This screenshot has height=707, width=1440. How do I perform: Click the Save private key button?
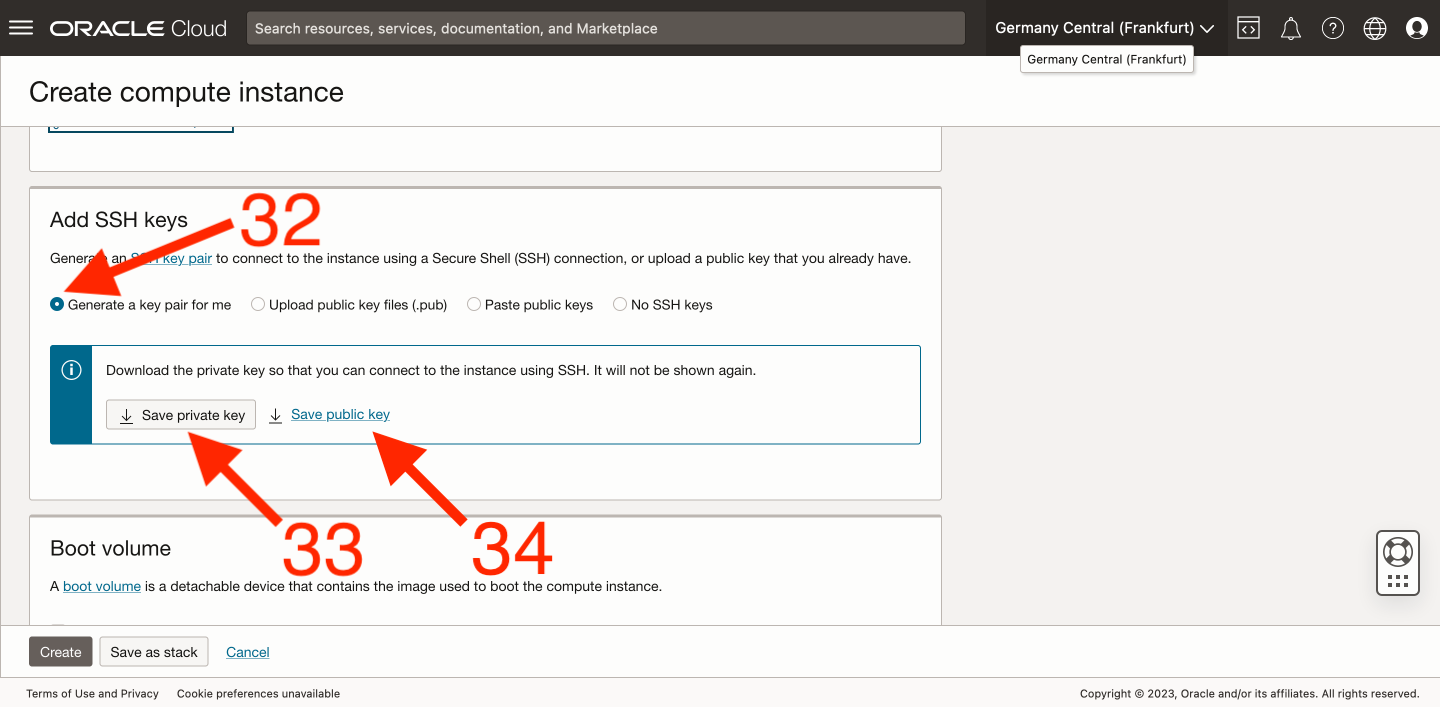click(181, 415)
